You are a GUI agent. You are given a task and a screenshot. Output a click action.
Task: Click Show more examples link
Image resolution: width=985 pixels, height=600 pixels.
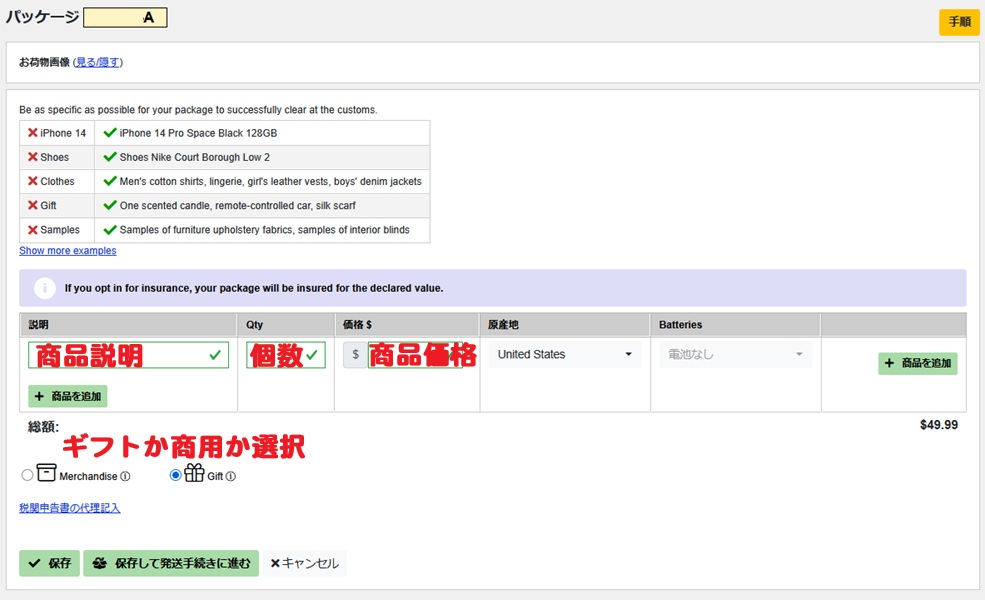[x=67, y=251]
